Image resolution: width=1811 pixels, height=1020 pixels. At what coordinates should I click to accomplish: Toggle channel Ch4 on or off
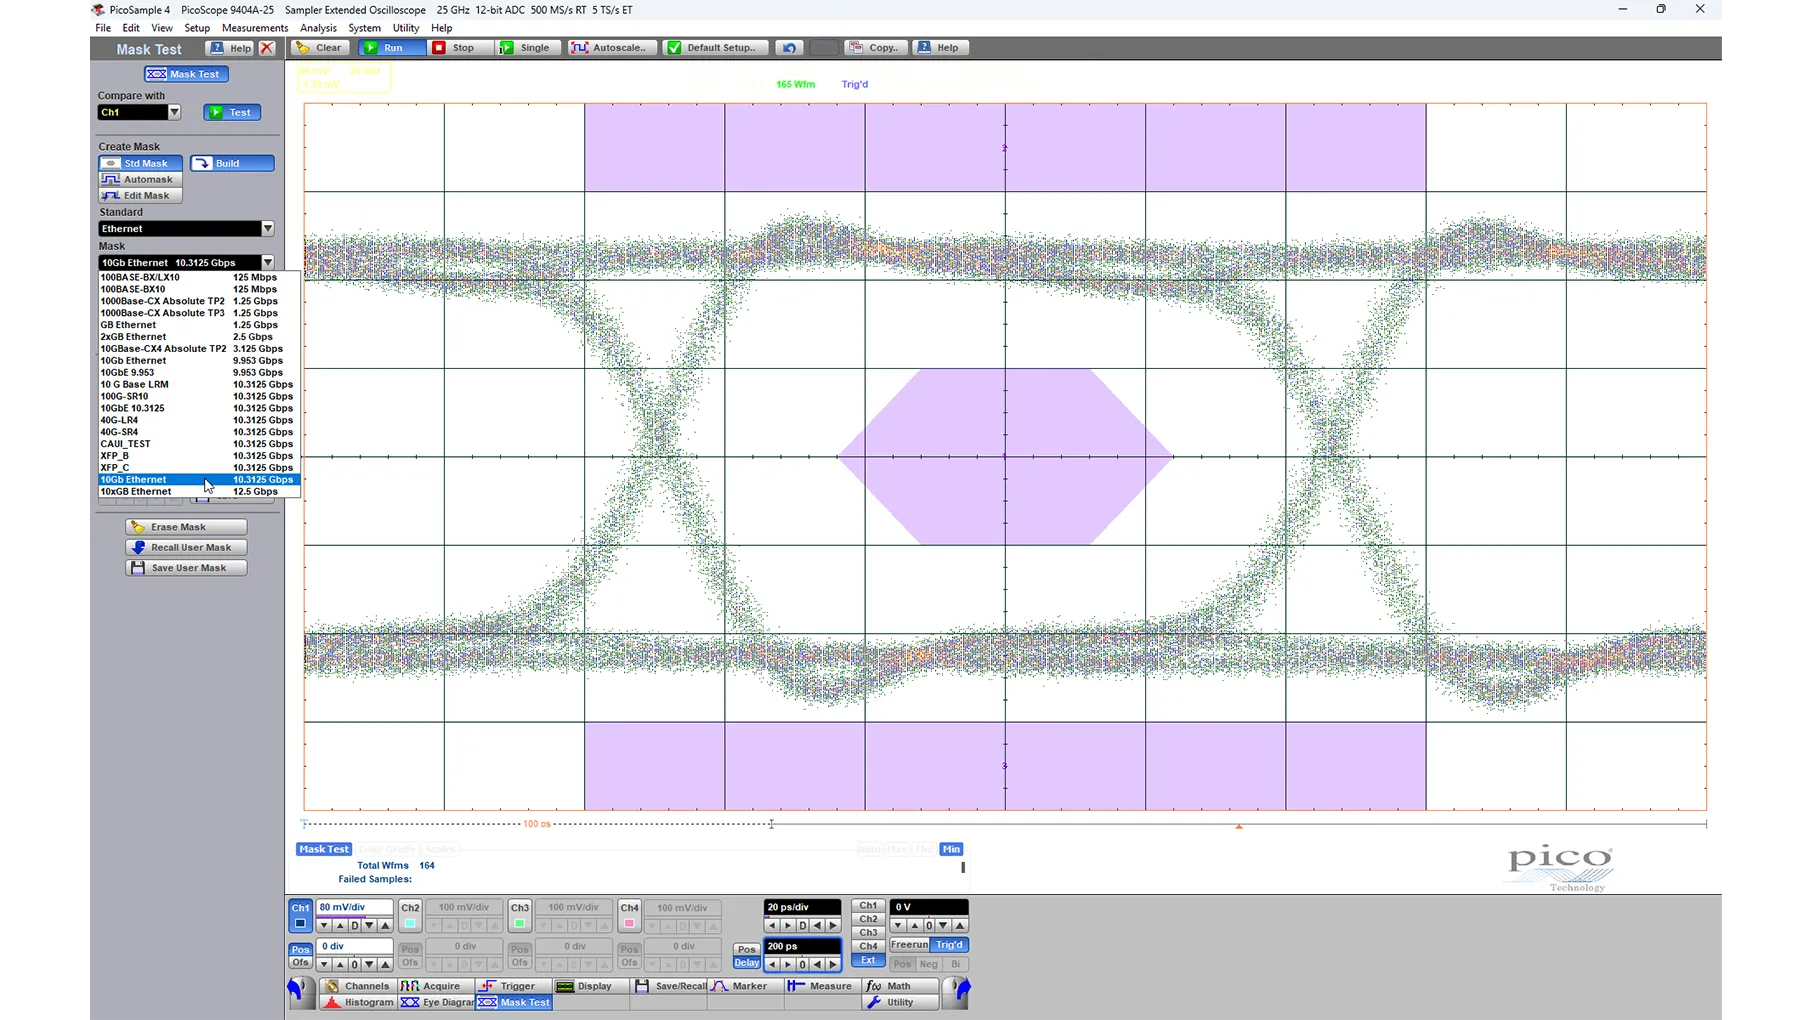tap(629, 915)
